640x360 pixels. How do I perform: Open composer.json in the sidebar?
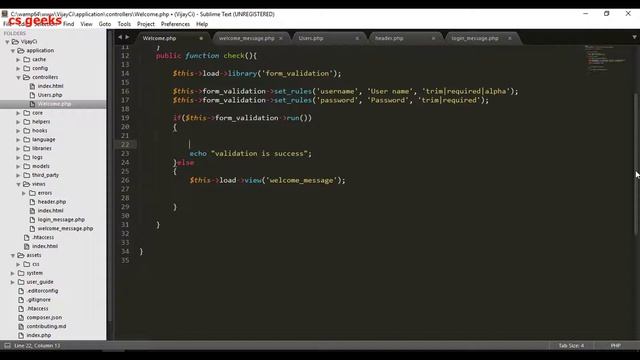point(44,318)
